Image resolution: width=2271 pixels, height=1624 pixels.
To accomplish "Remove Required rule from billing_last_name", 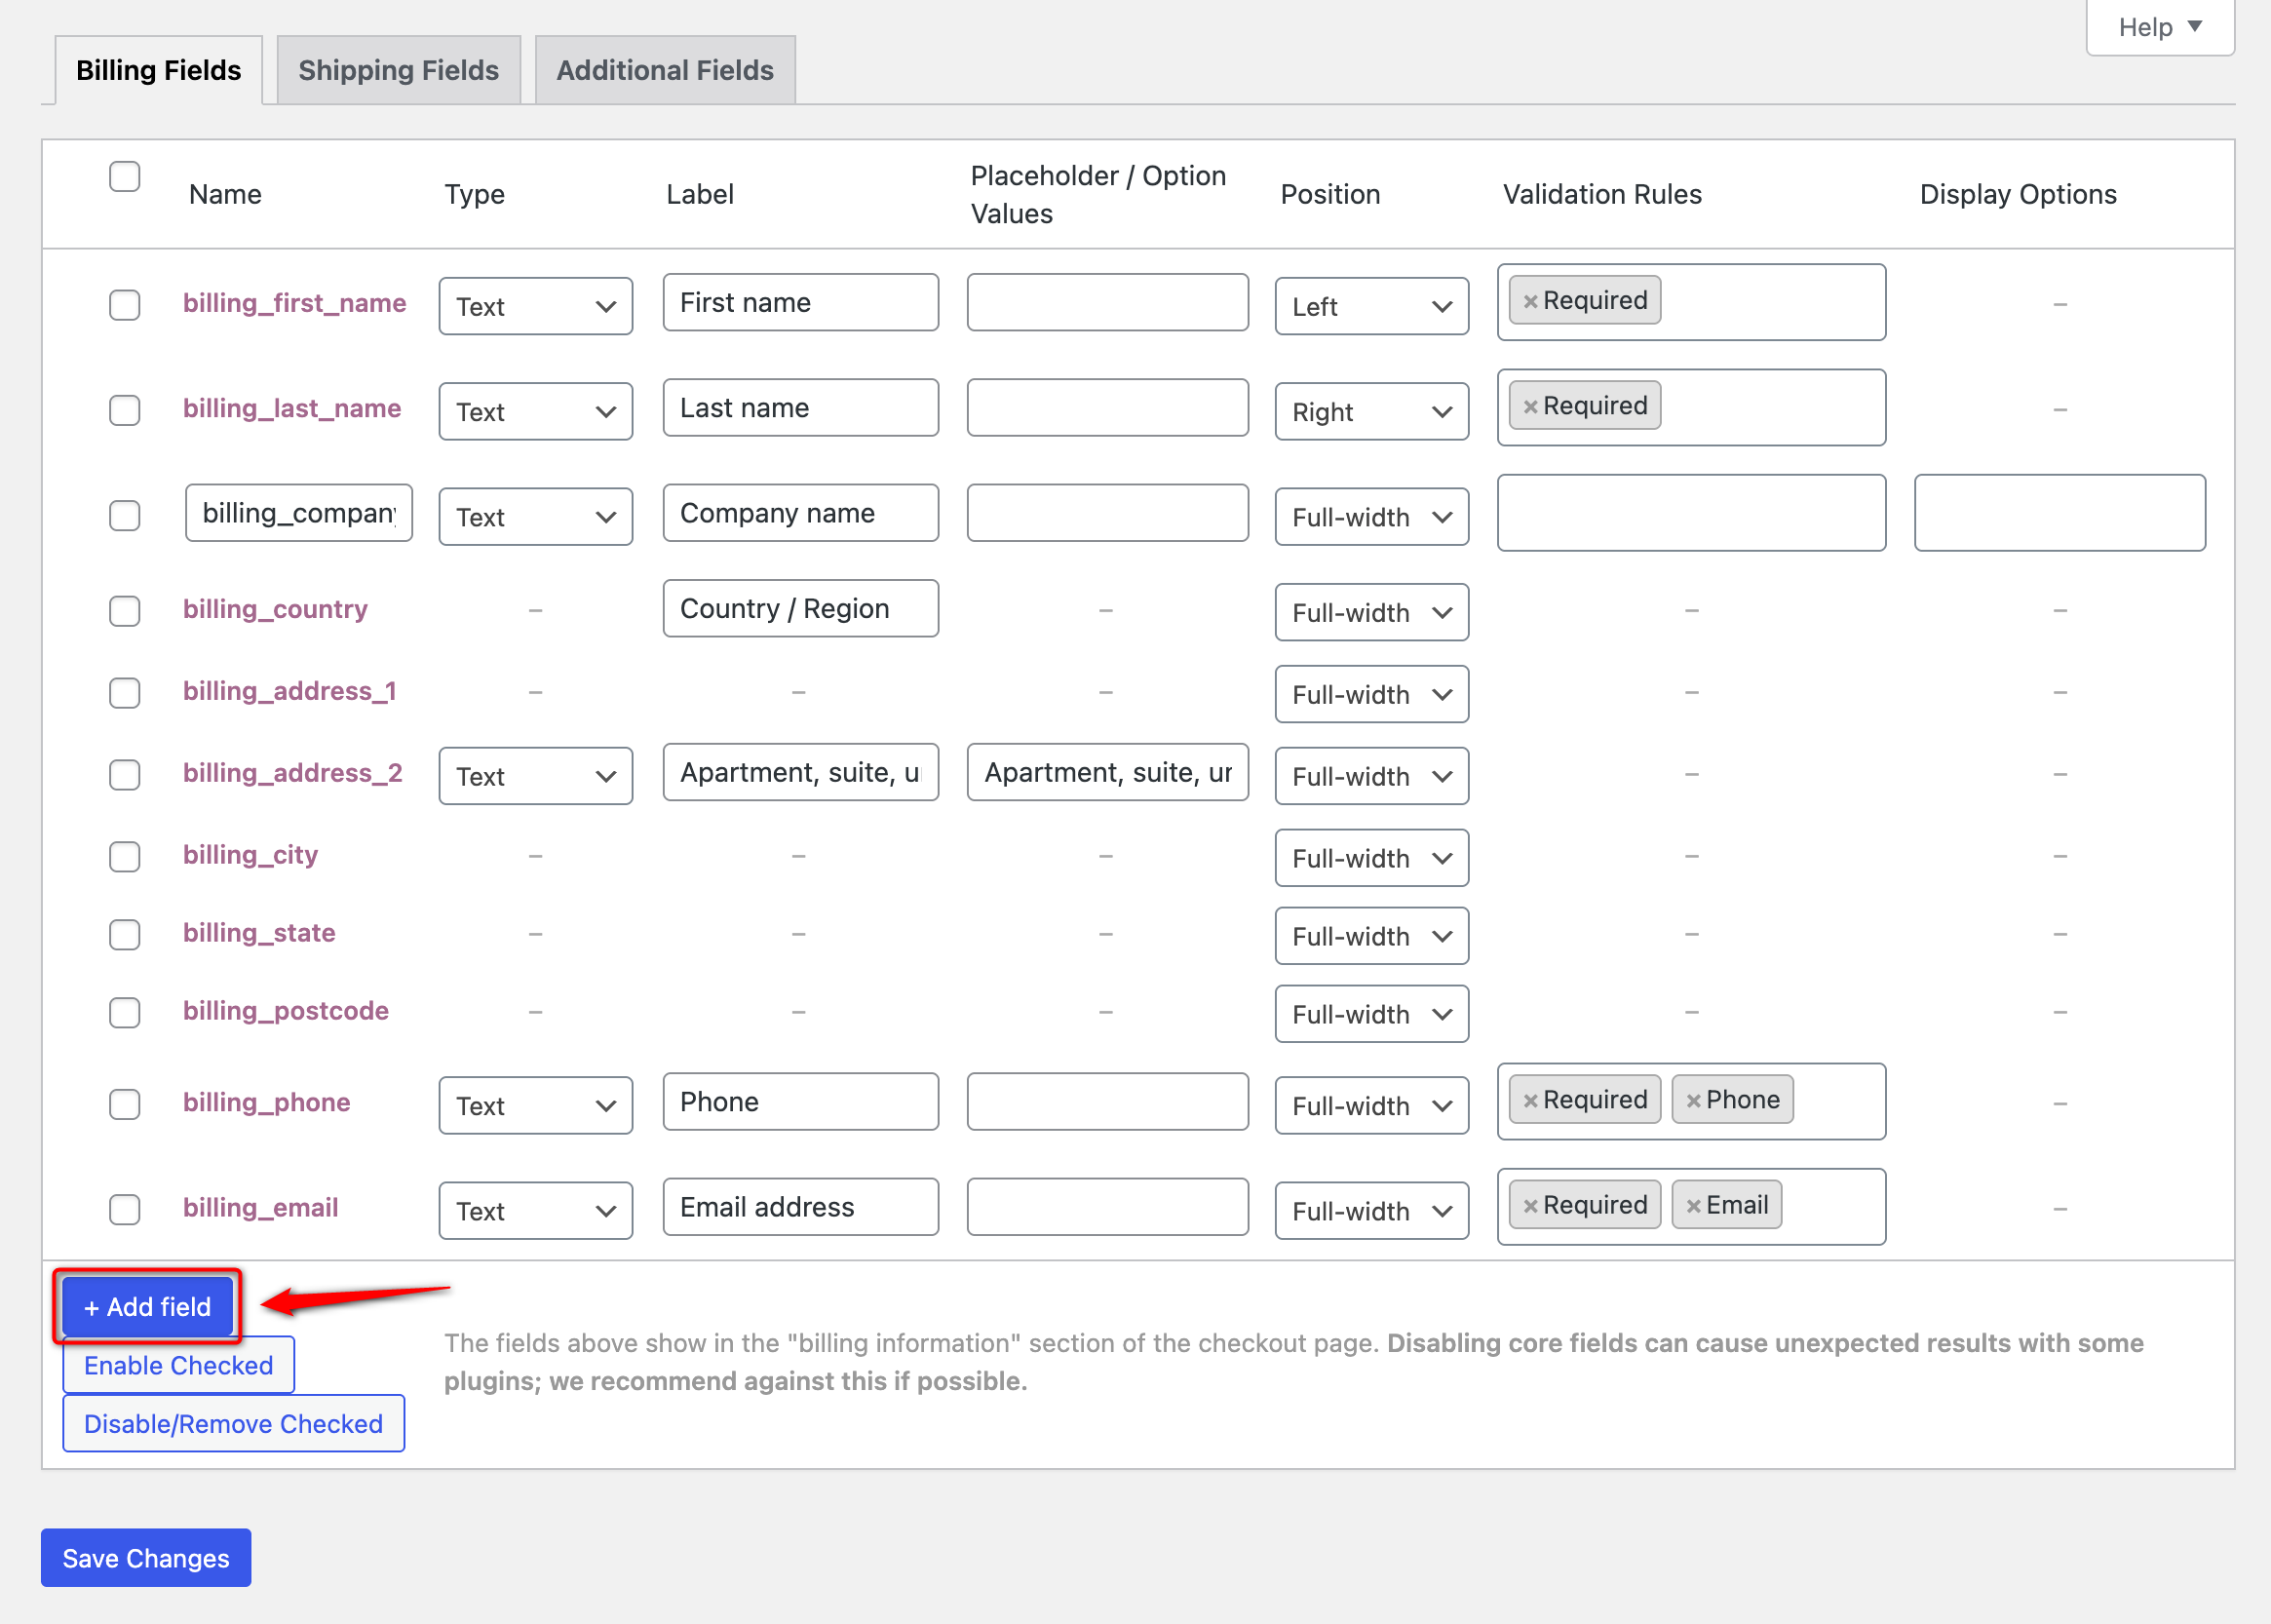I will [1530, 406].
